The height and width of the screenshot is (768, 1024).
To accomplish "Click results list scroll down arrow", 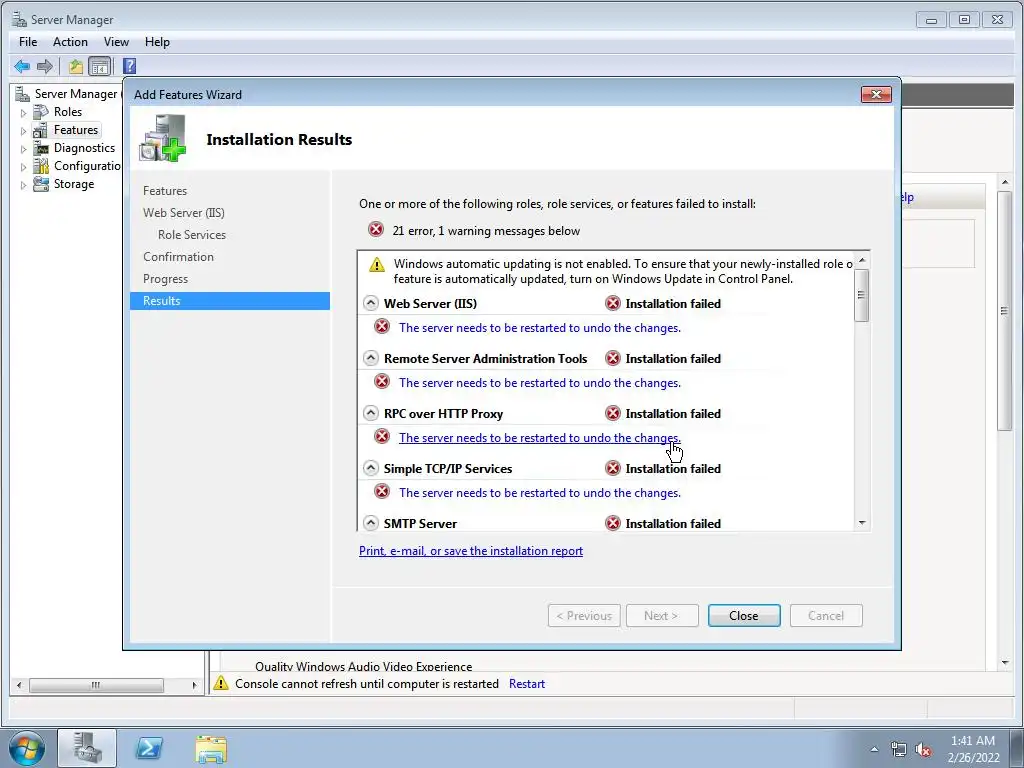I will point(862,522).
